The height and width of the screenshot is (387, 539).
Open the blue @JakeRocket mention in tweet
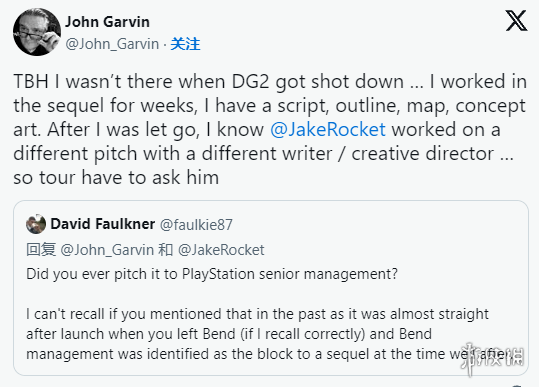(328, 130)
